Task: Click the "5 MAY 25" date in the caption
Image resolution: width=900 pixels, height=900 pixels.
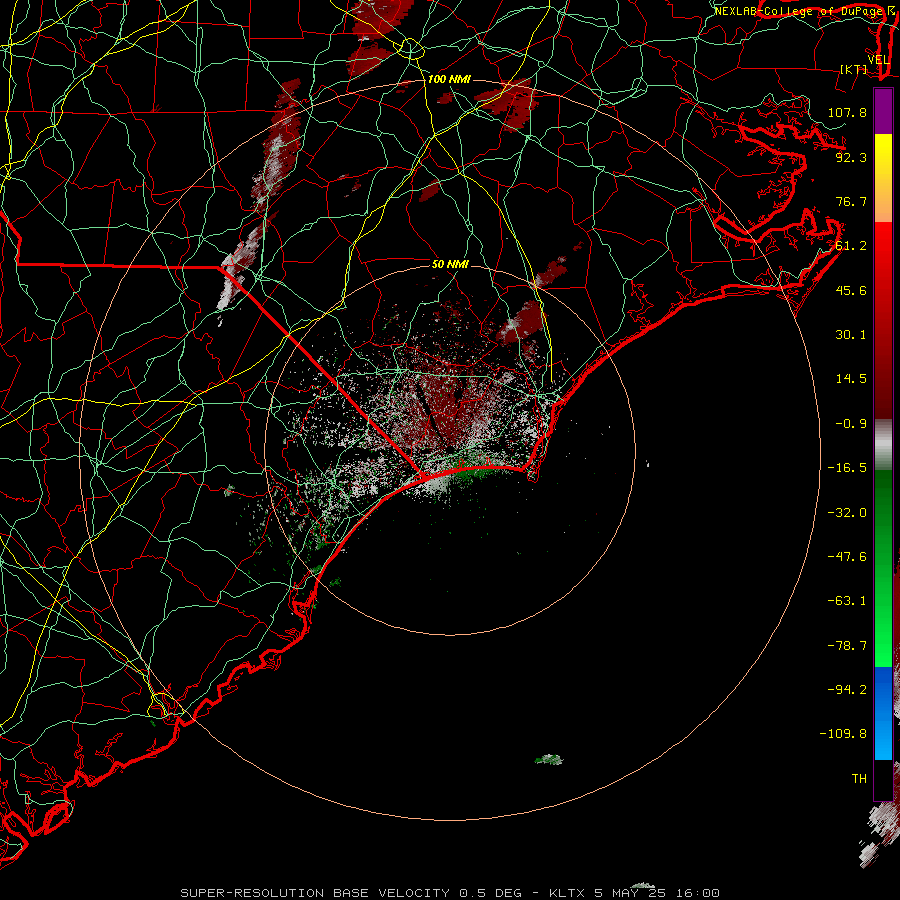Action: pos(630,893)
